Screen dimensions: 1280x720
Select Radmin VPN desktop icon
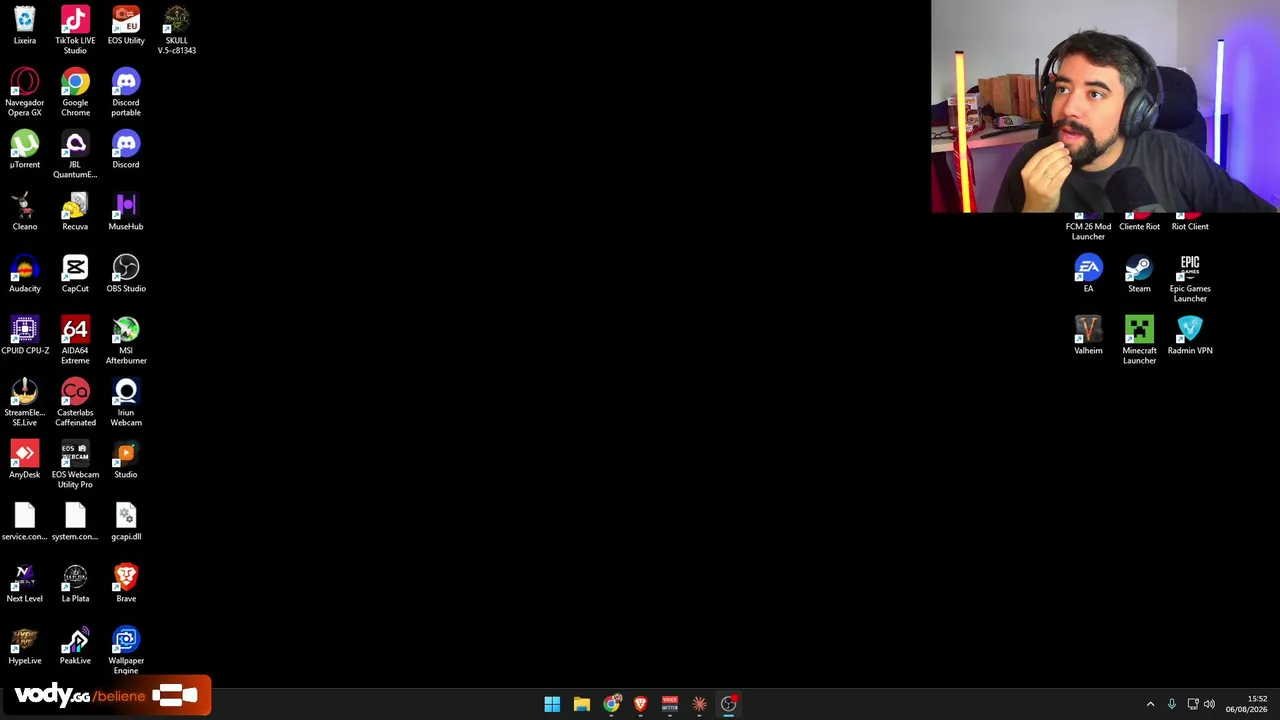tap(1190, 330)
